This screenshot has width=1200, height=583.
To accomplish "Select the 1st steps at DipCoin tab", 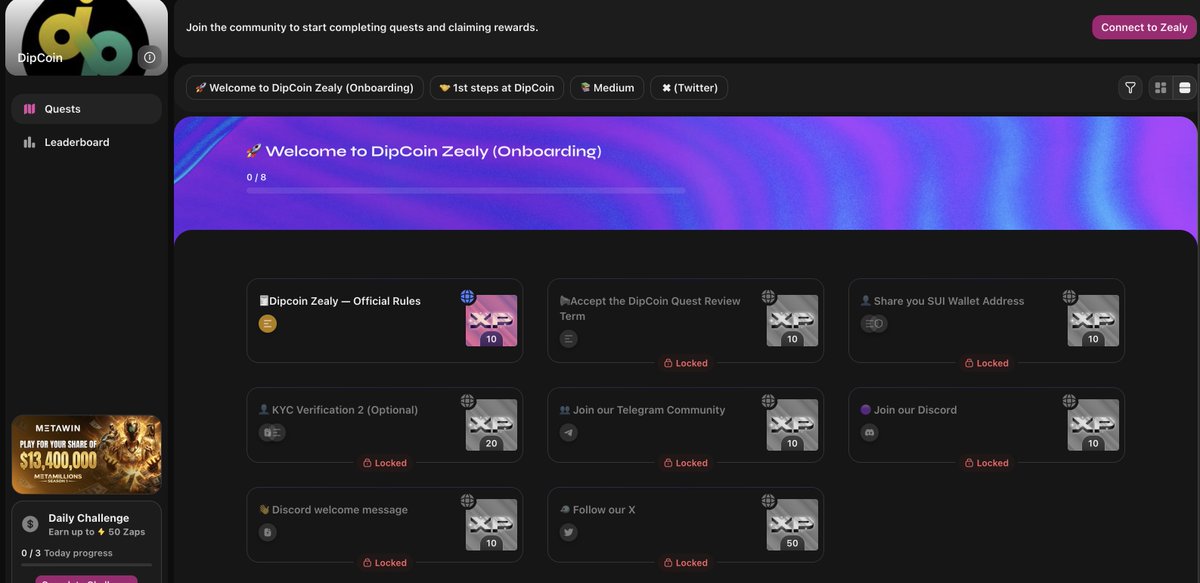I will pyautogui.click(x=497, y=88).
